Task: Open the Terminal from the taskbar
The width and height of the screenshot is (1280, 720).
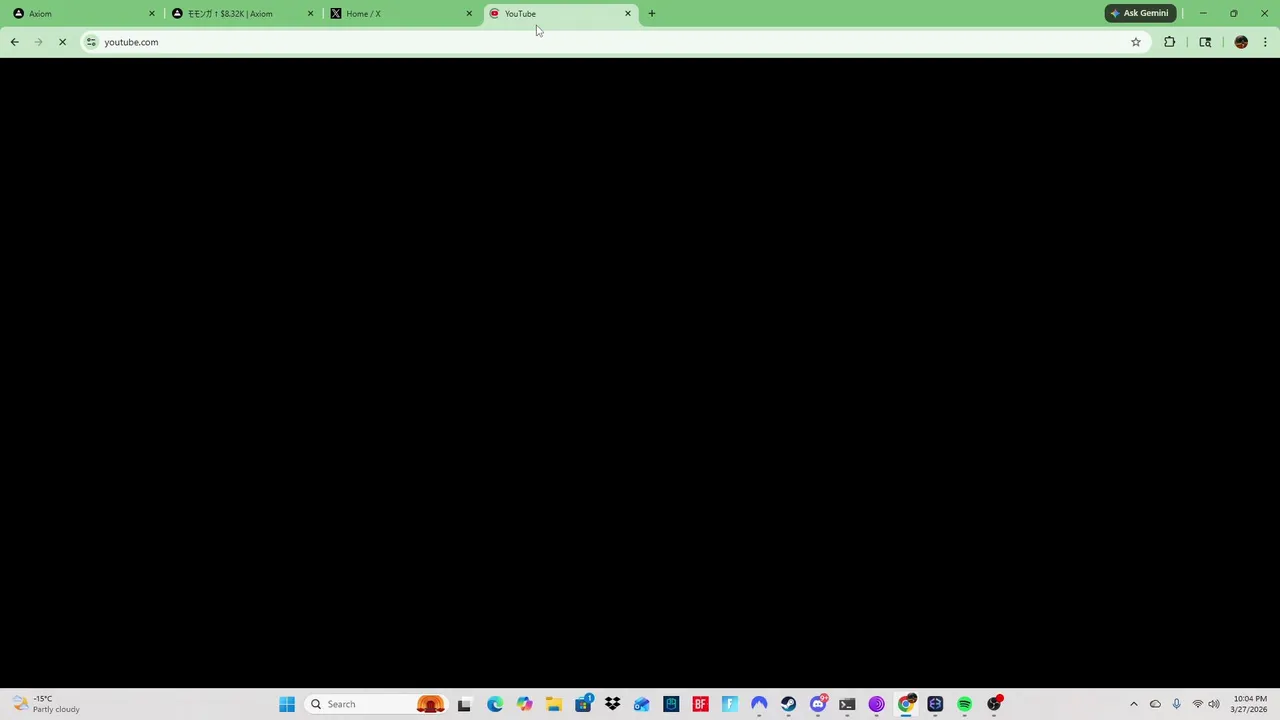Action: pos(847,704)
